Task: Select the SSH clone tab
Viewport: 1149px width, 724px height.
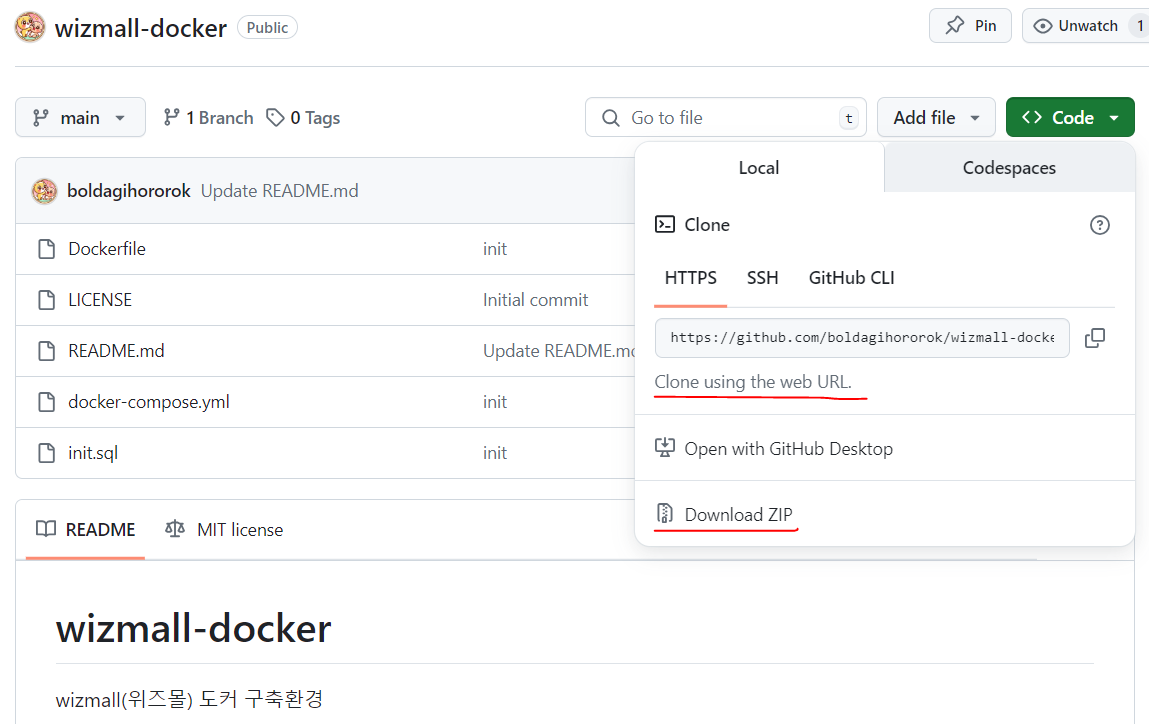Action: pos(762,278)
